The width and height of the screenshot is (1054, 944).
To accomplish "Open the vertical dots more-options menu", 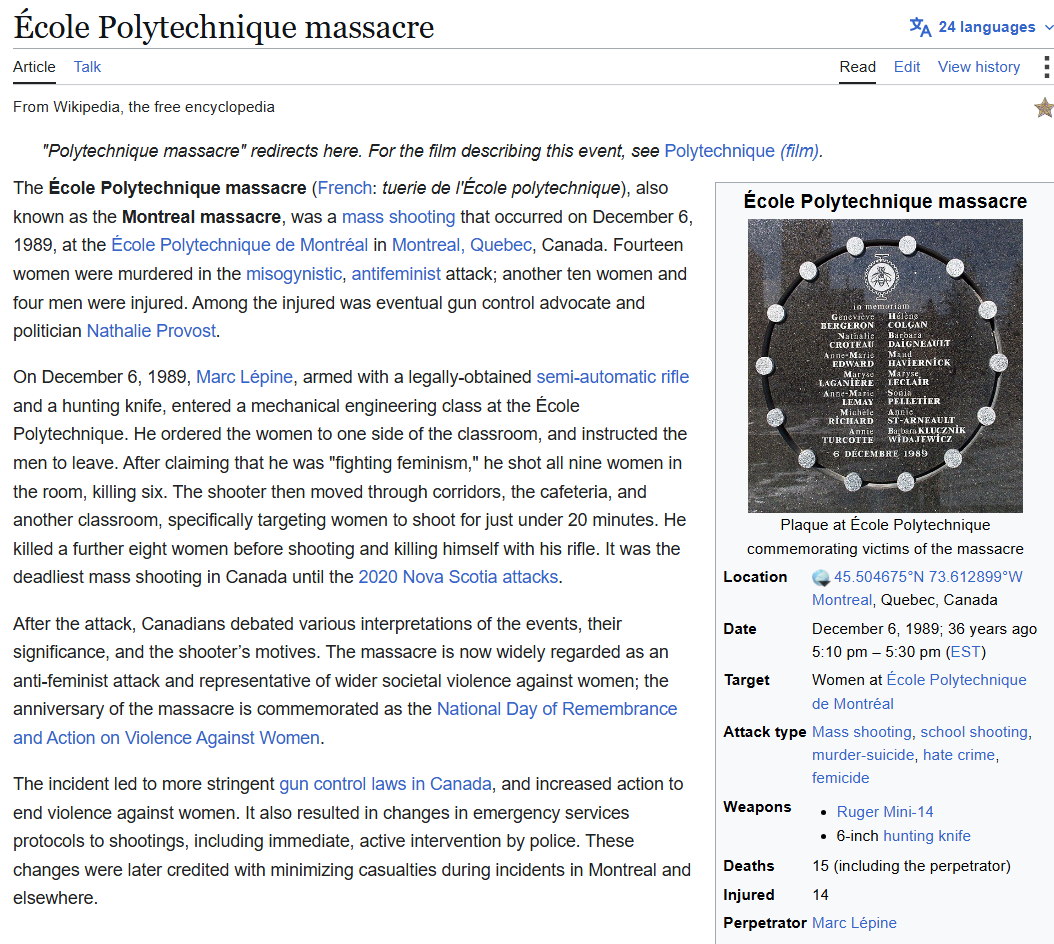I will point(1046,67).
